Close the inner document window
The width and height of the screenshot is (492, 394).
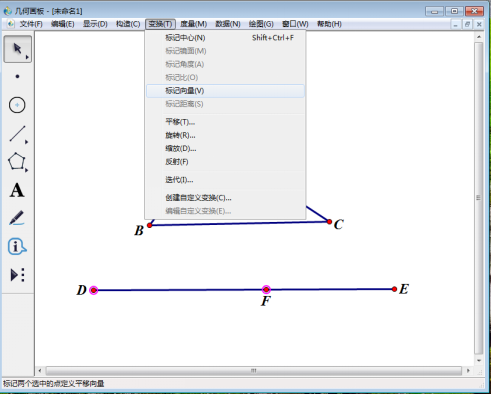point(479,24)
